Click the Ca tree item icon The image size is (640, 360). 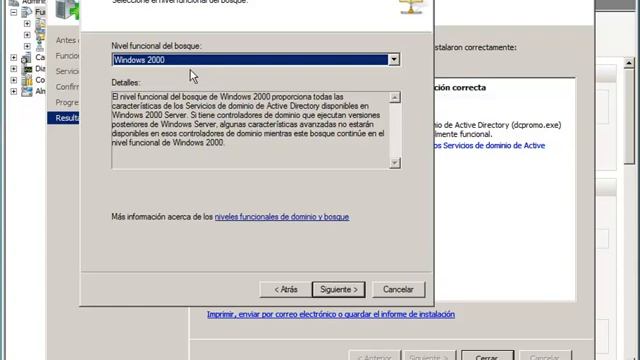[27, 58]
